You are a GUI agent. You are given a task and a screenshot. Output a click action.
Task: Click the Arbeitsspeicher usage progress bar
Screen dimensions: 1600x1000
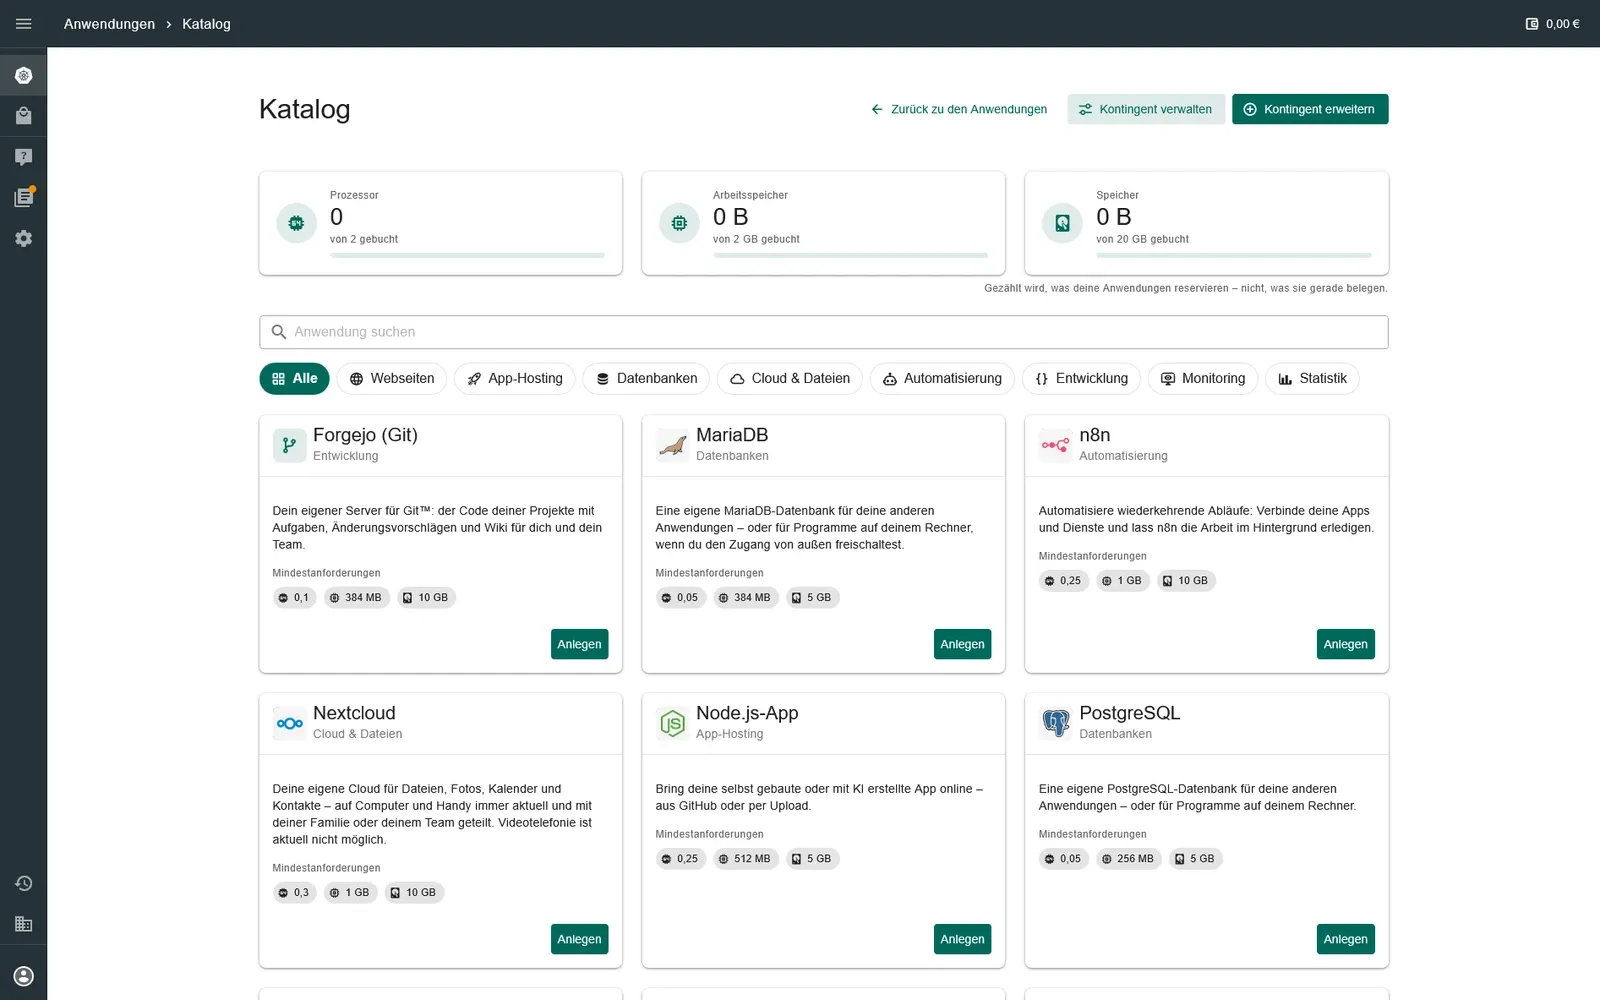pos(850,256)
